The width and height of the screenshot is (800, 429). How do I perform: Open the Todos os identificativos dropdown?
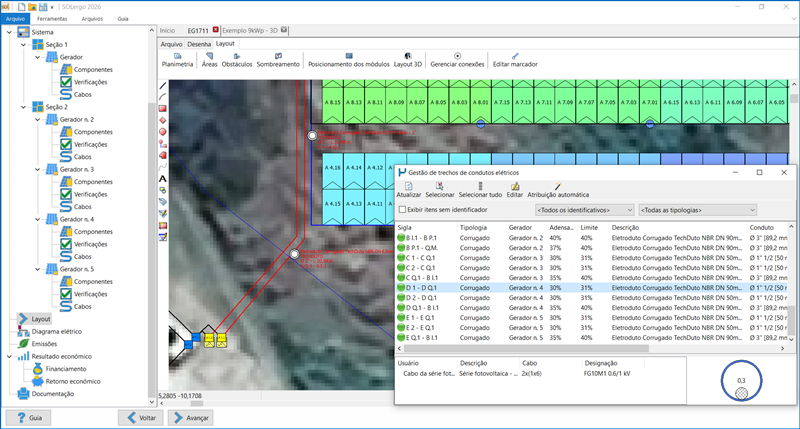tap(584, 211)
